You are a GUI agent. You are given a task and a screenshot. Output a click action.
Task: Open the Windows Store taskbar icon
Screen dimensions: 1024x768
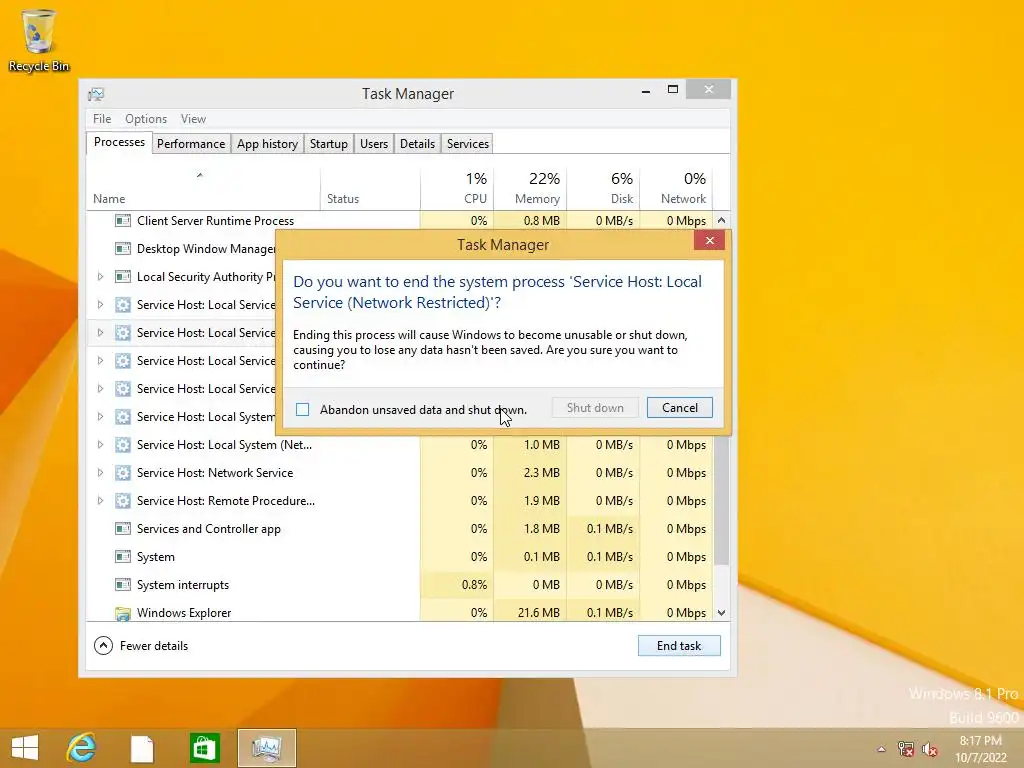point(204,748)
